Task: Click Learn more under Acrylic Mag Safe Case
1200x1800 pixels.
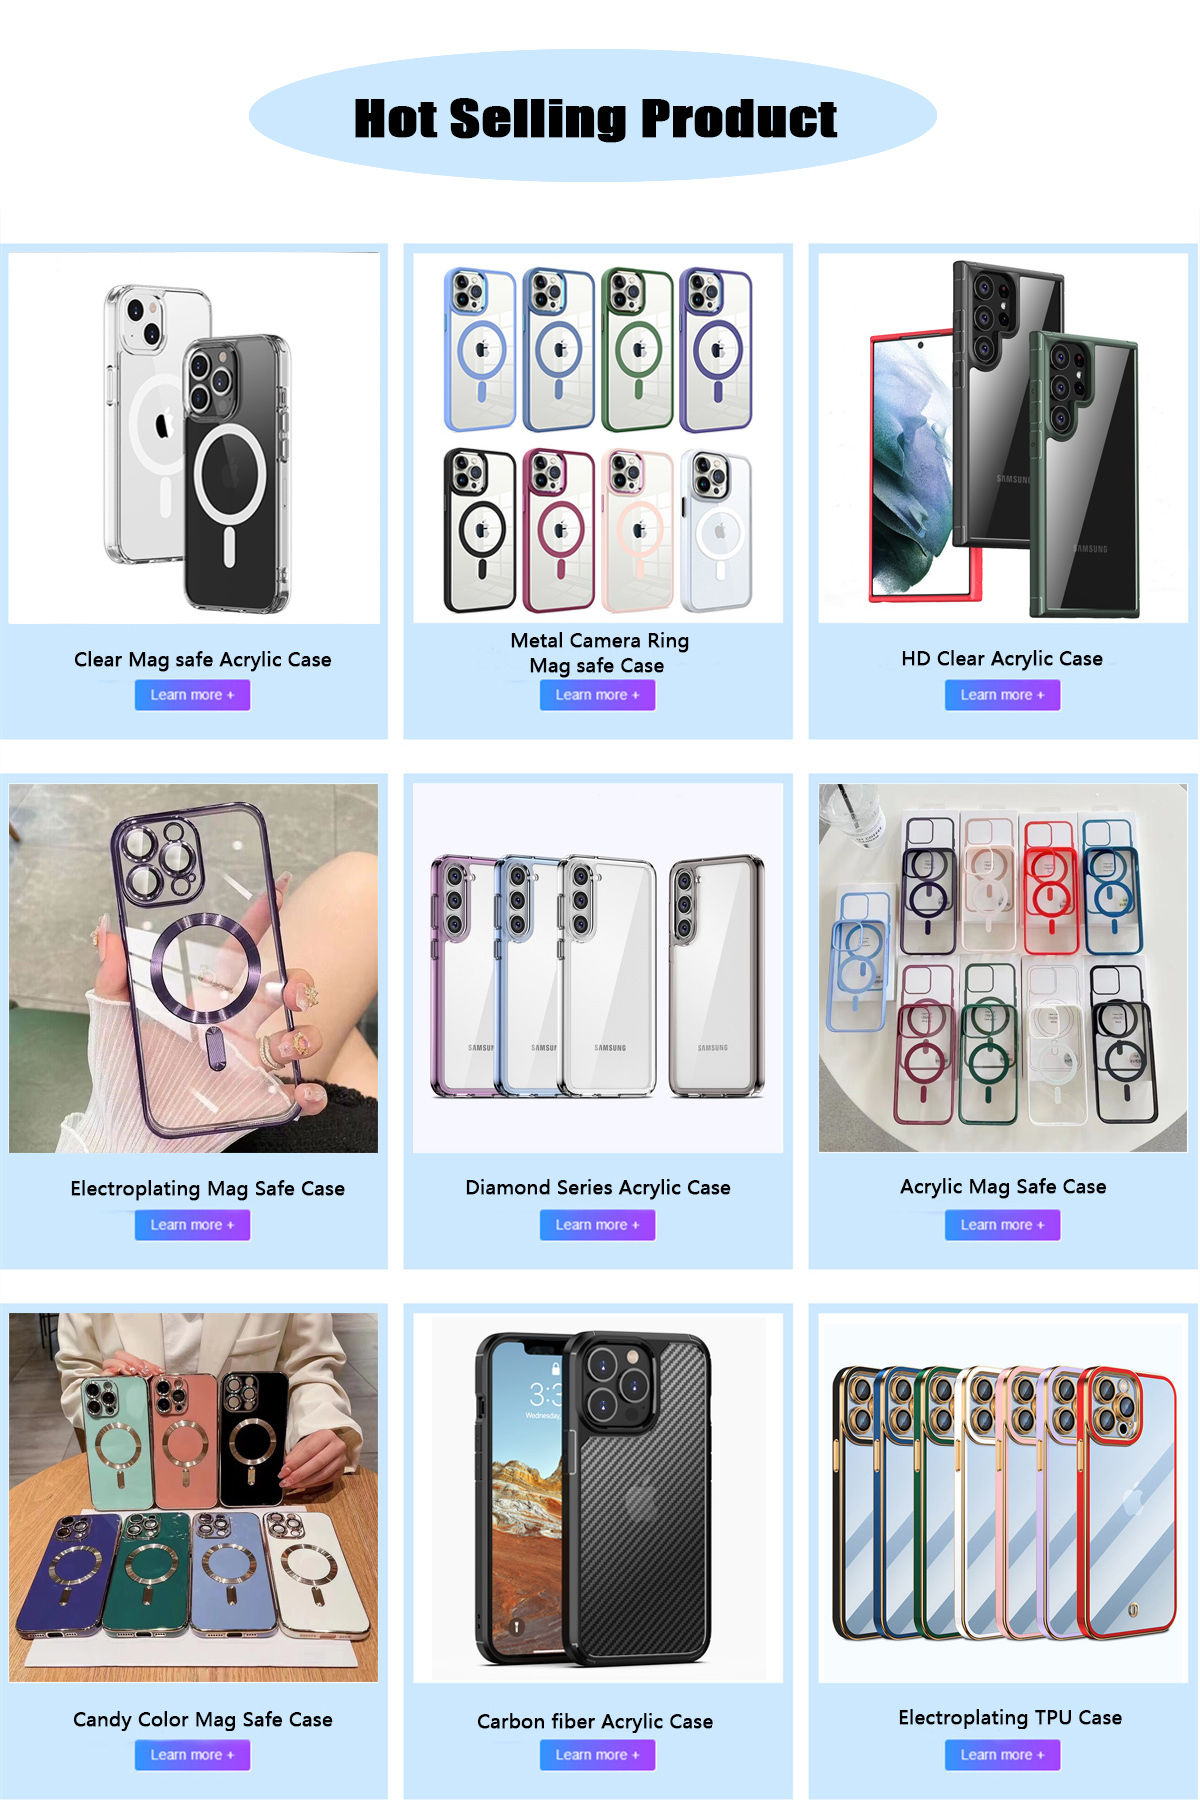Action: (1002, 1225)
